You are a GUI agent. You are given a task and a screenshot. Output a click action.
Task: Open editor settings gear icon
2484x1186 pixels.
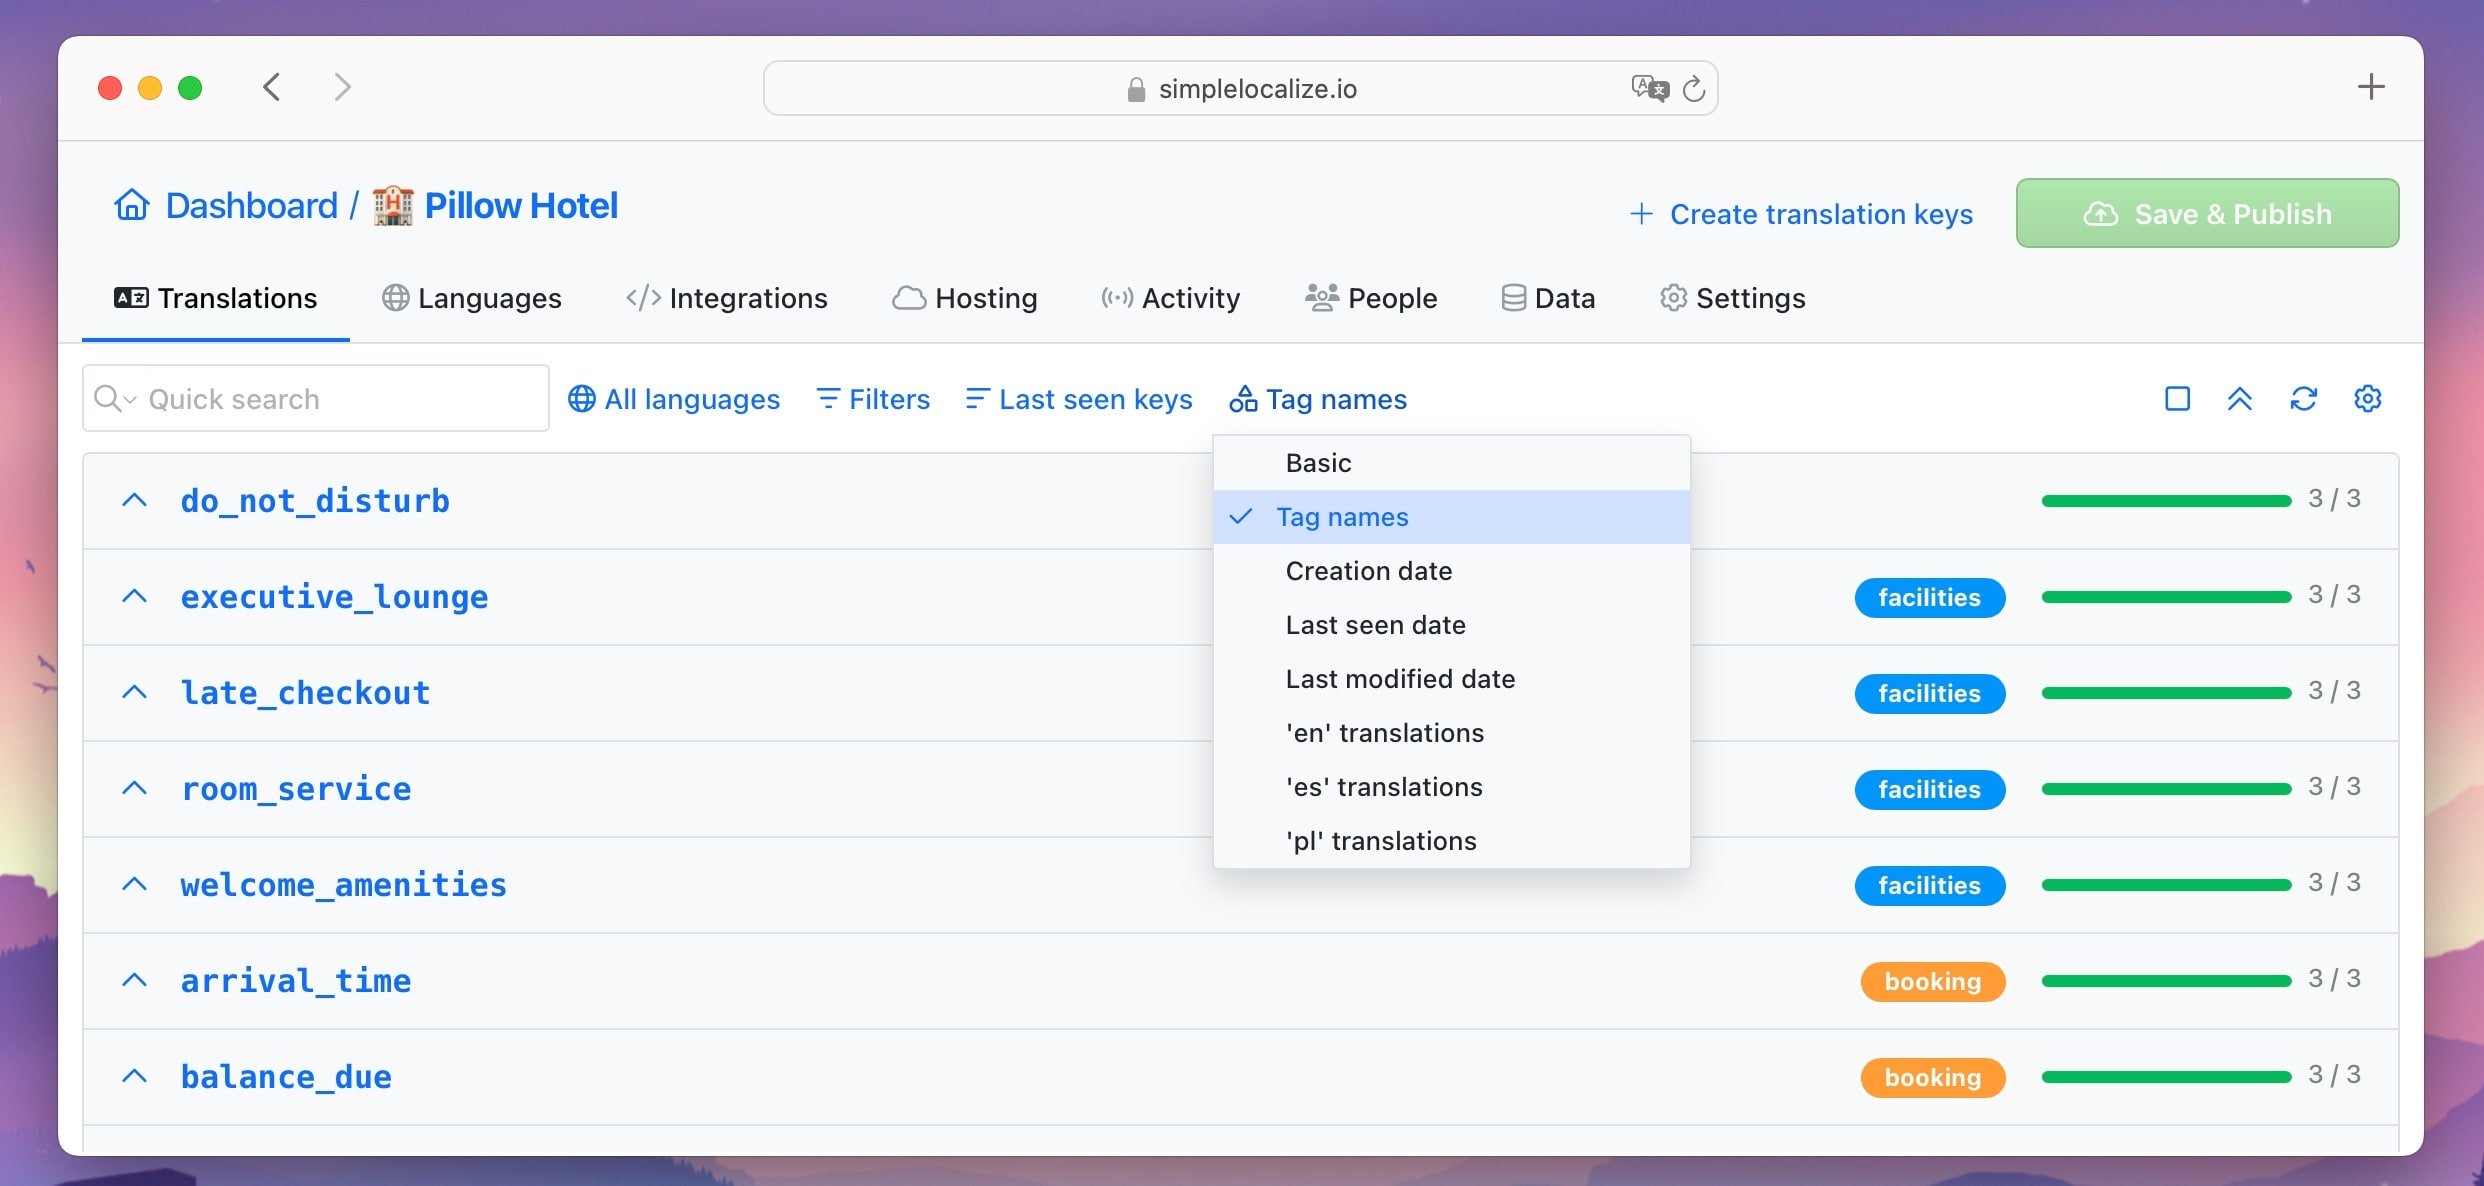click(2368, 399)
